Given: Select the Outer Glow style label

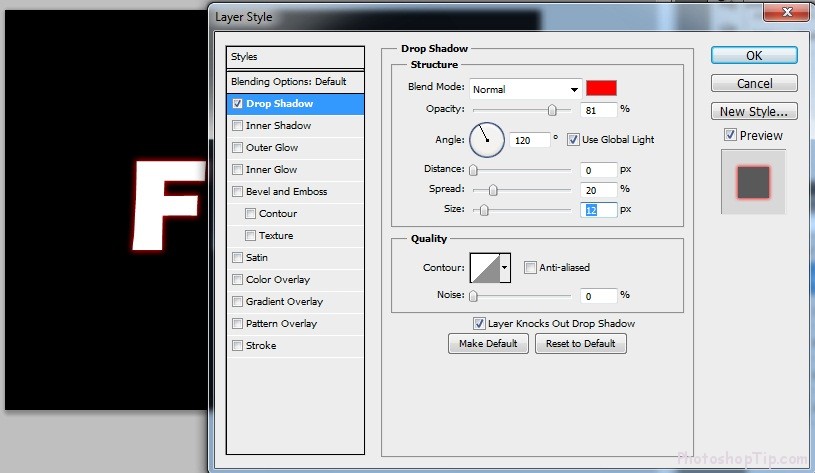Looking at the screenshot, I should pyautogui.click(x=272, y=148).
